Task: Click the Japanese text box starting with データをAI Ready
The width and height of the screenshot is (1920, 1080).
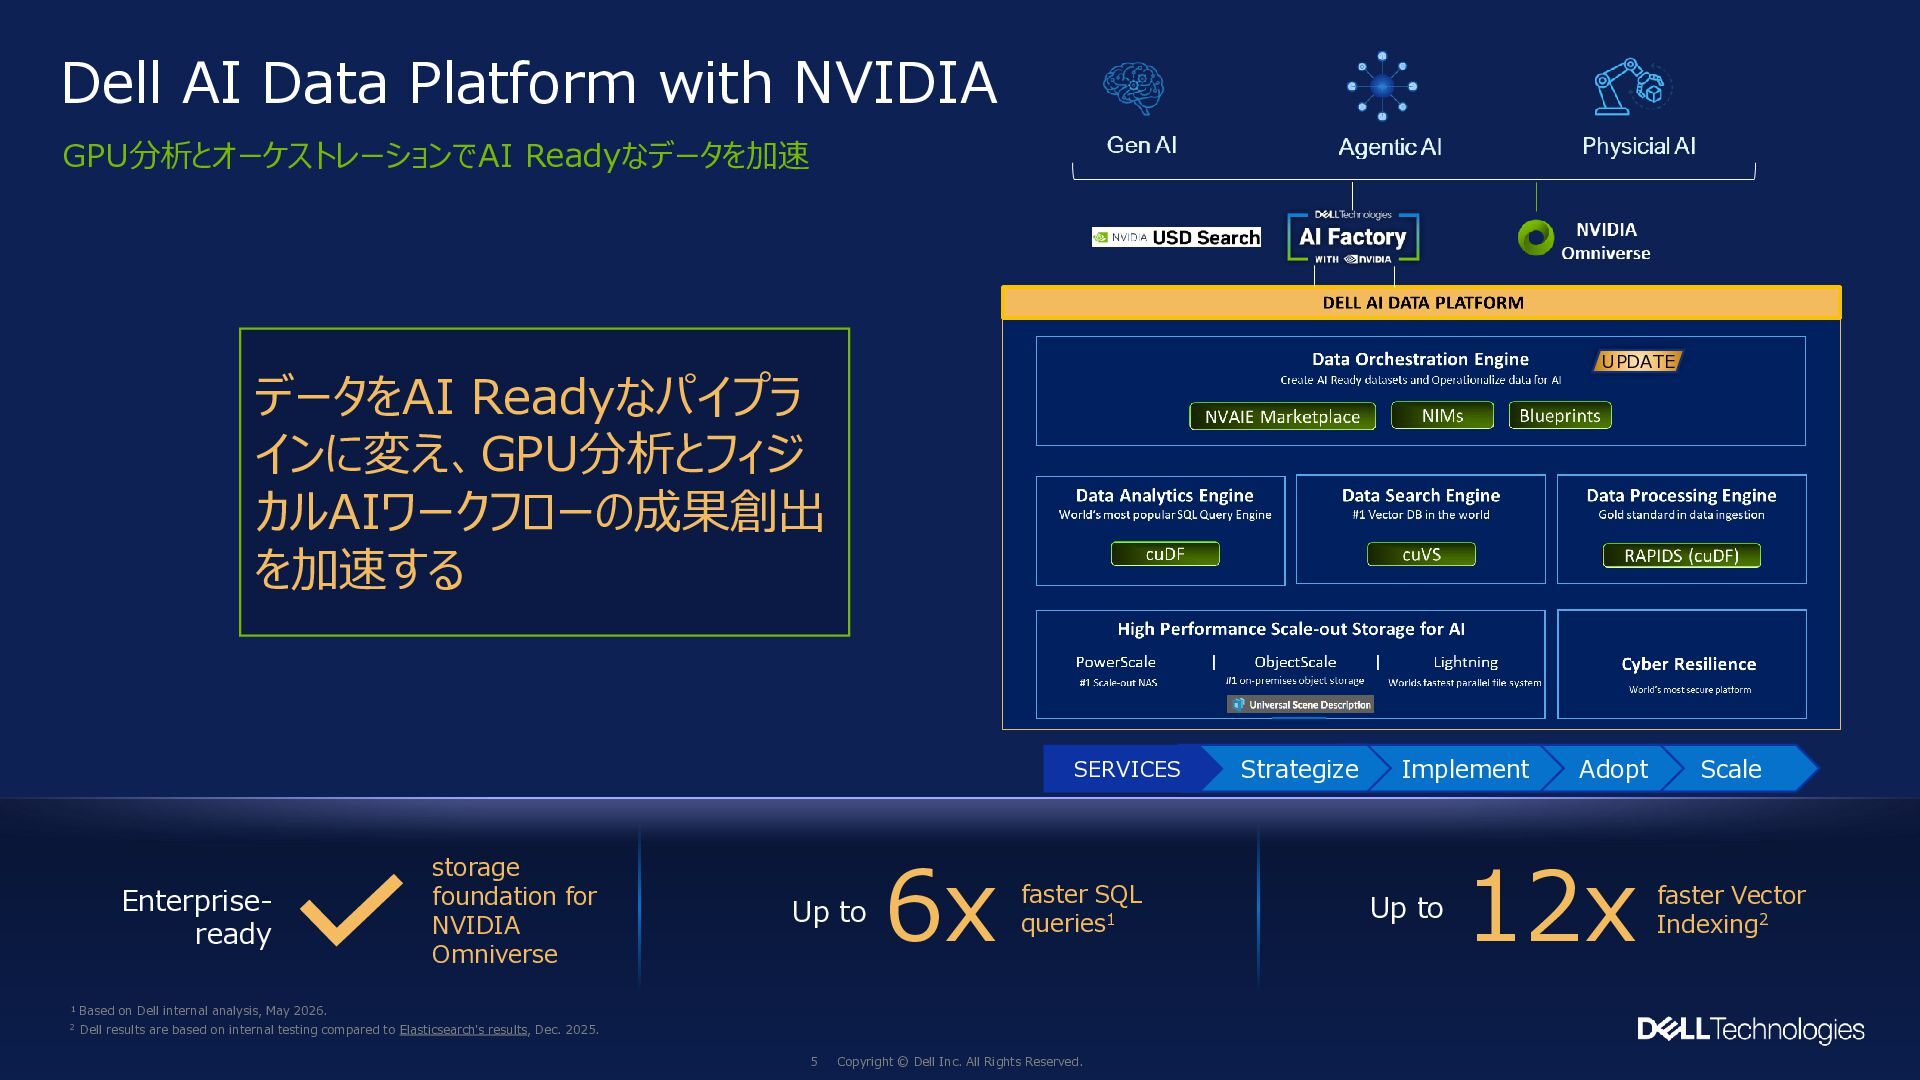Action: (544, 482)
